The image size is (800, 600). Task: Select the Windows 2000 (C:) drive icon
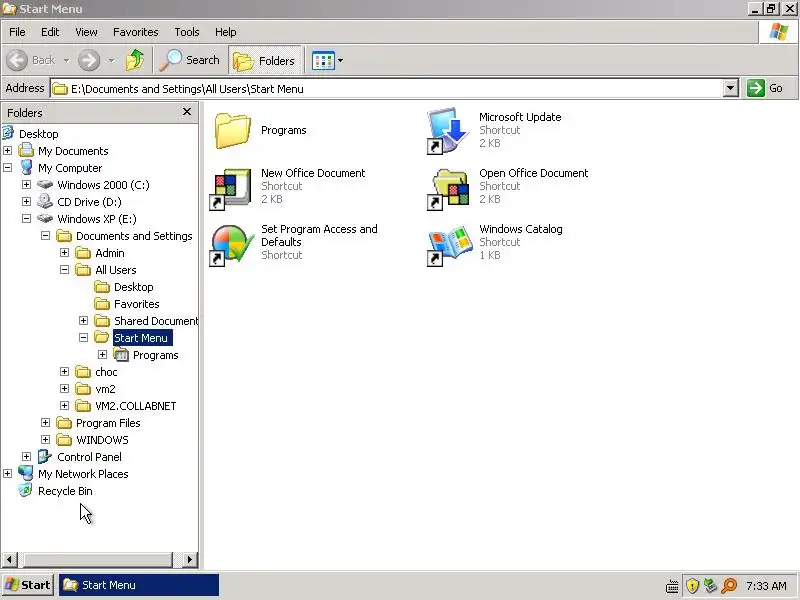point(45,185)
